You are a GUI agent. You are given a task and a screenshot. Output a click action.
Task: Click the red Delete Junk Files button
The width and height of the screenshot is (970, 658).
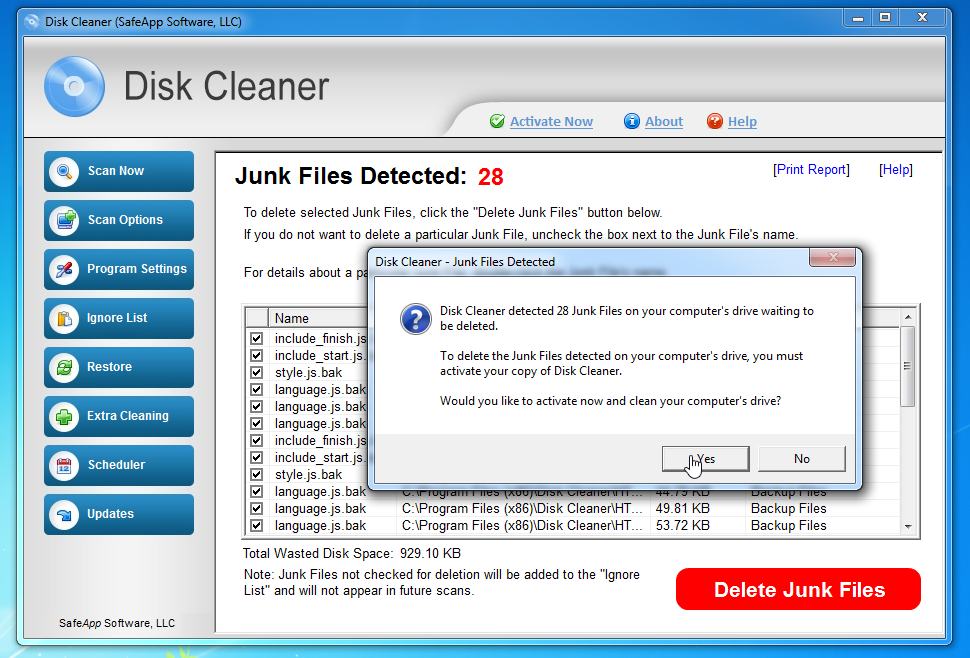(x=797, y=589)
